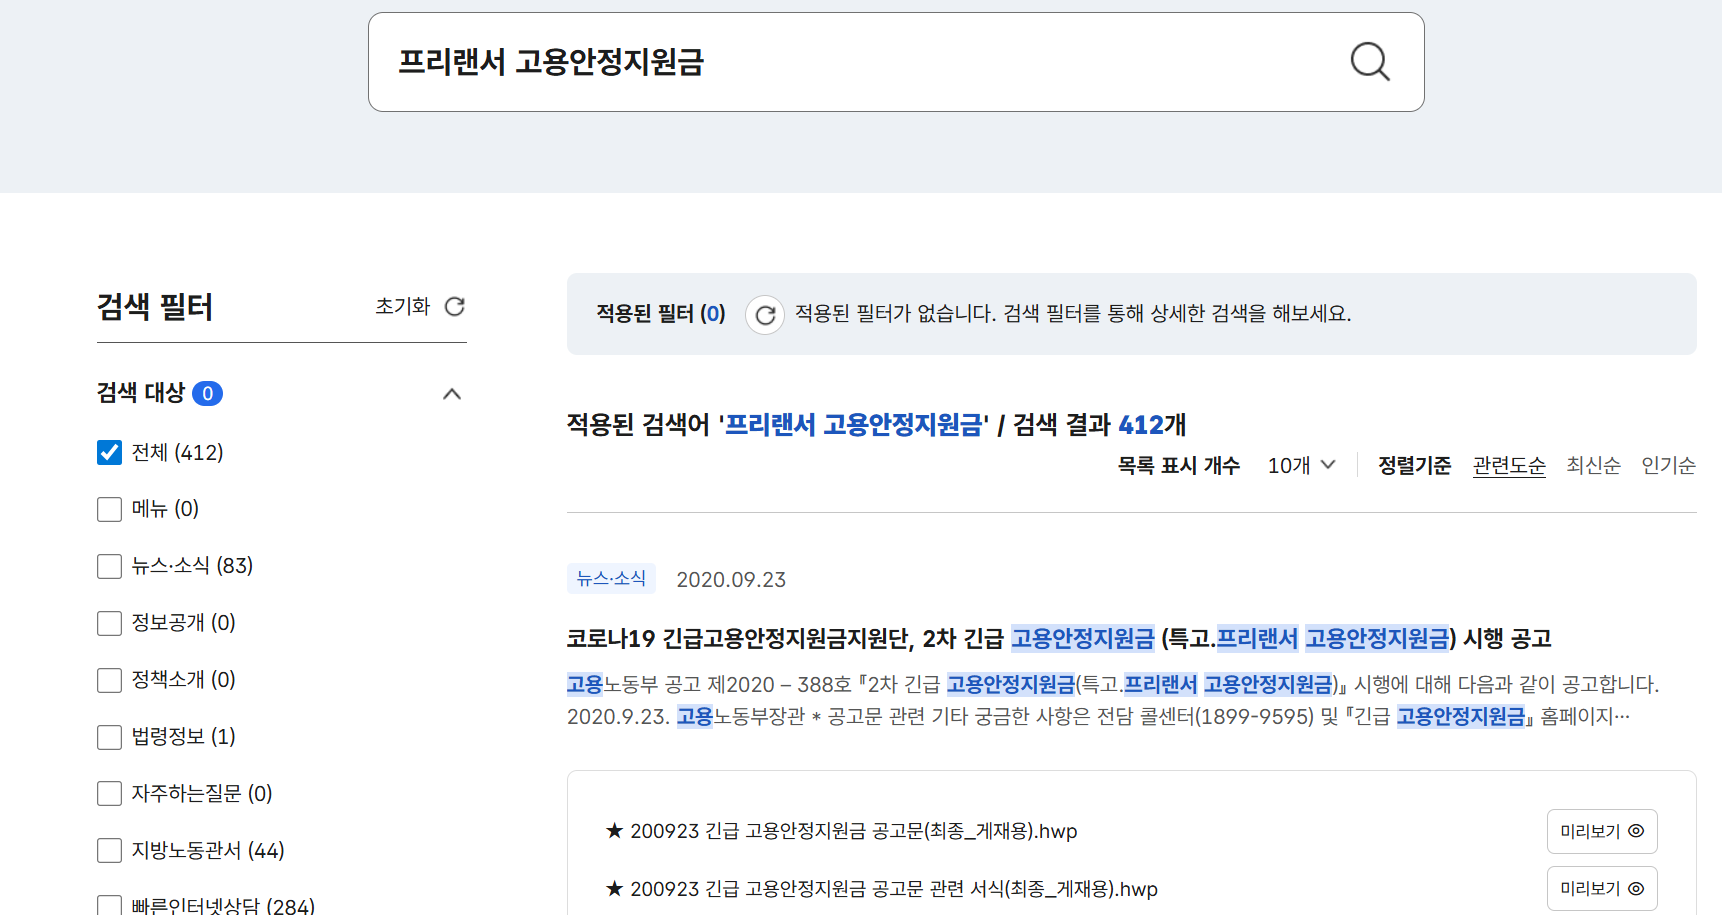Click the 목록 표시 개수 label
Viewport: 1722px width, 915px height.
(1178, 465)
